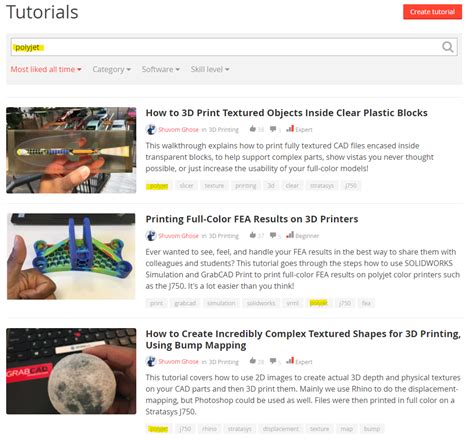Expand the Category filter dropdown
Image resolution: width=474 pixels, height=440 pixels.
point(111,69)
